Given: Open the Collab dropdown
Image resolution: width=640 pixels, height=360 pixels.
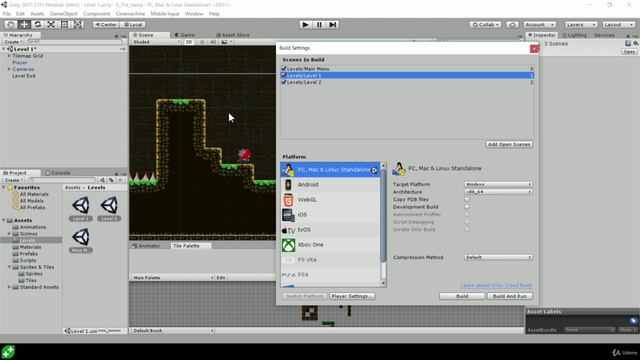Looking at the screenshot, I should pos(485,24).
